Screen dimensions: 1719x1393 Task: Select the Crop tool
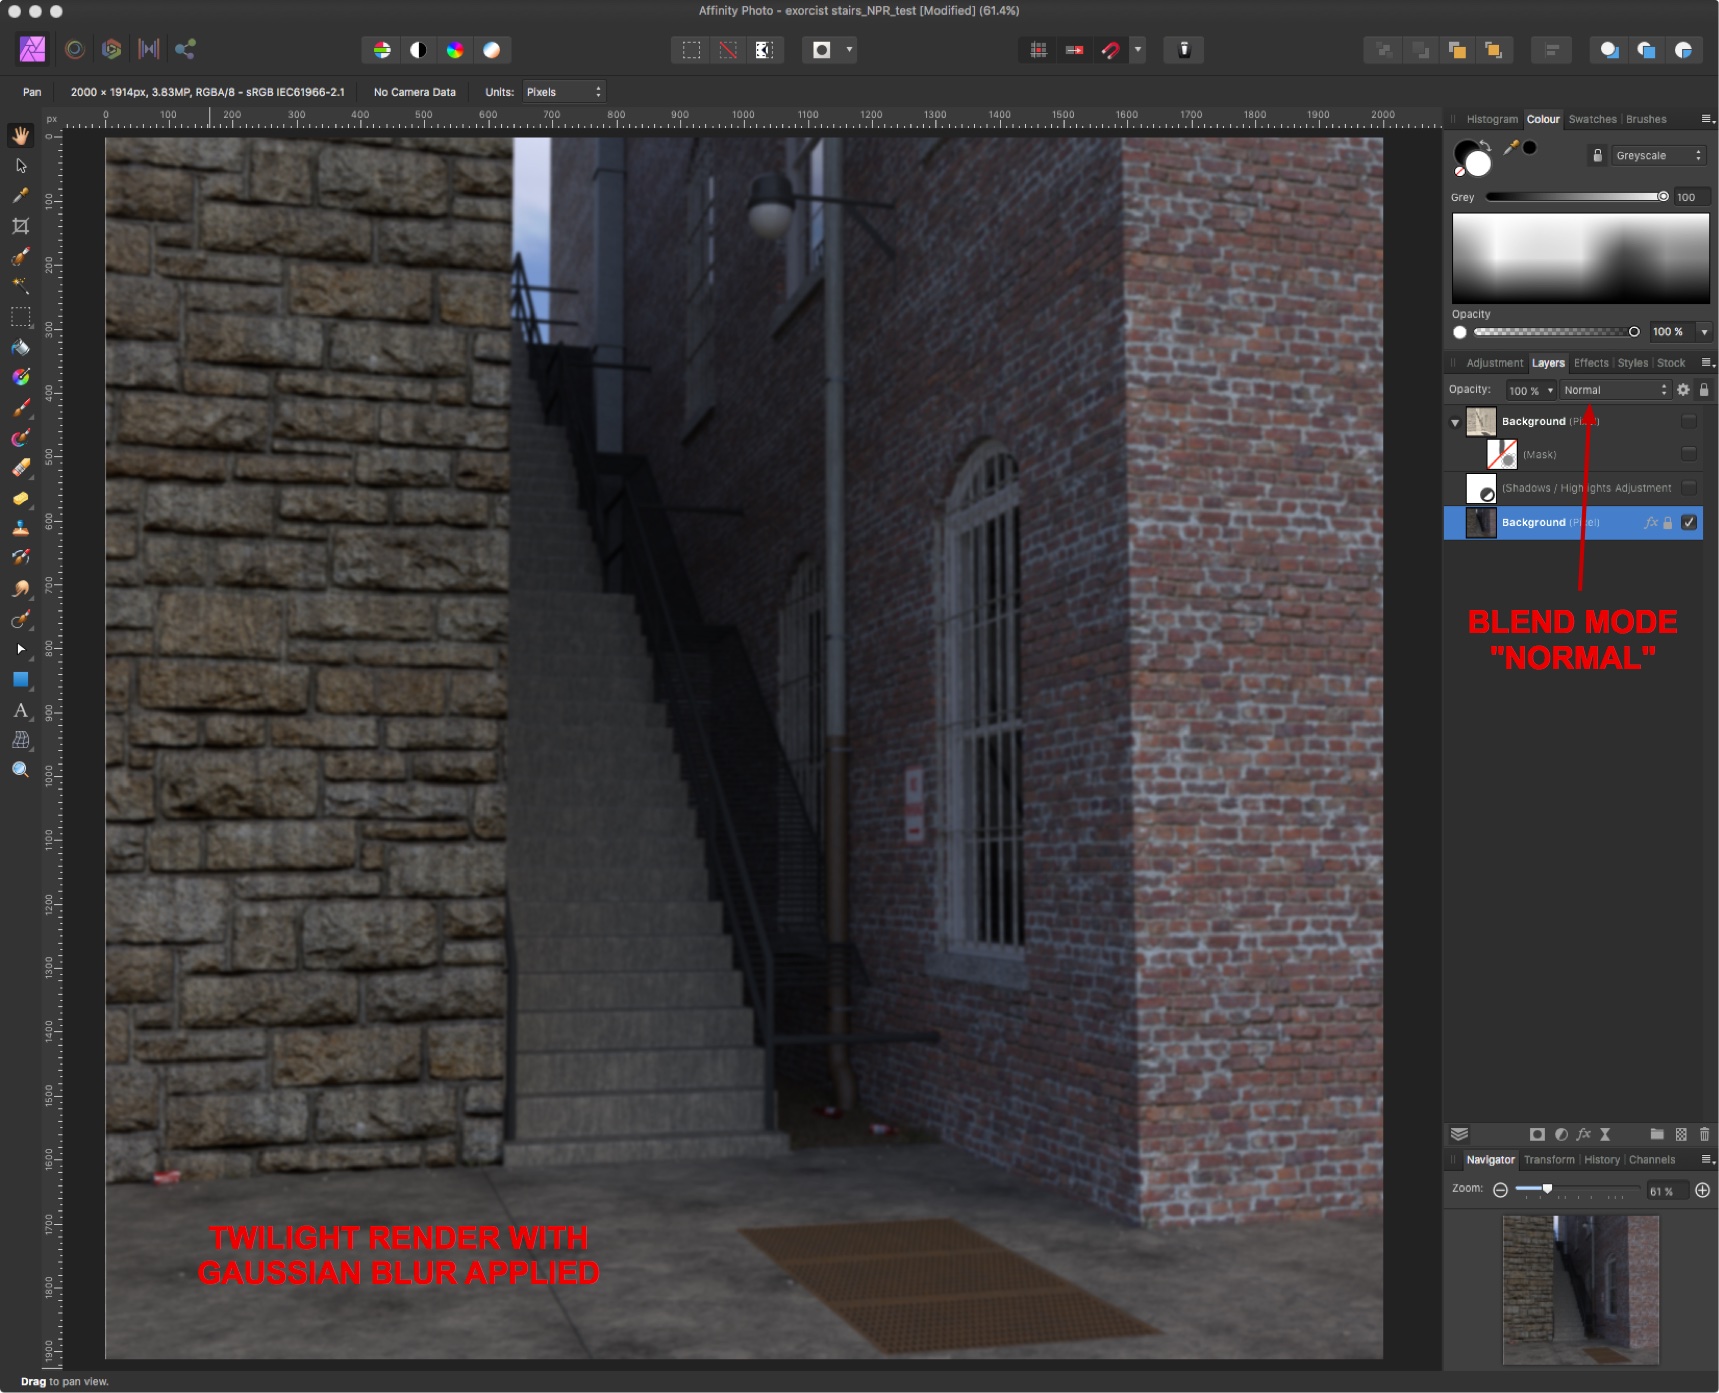[x=20, y=226]
